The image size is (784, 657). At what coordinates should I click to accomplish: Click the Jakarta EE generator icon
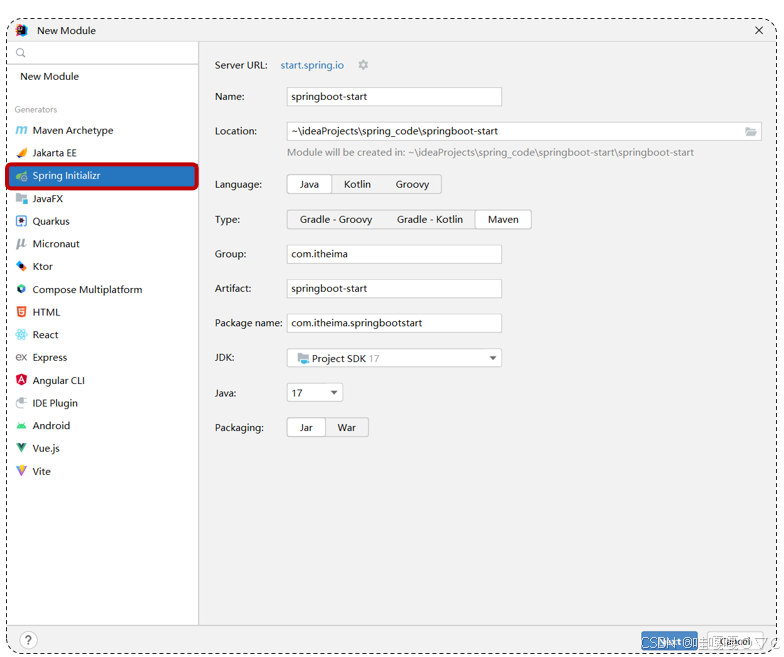[x=21, y=152]
